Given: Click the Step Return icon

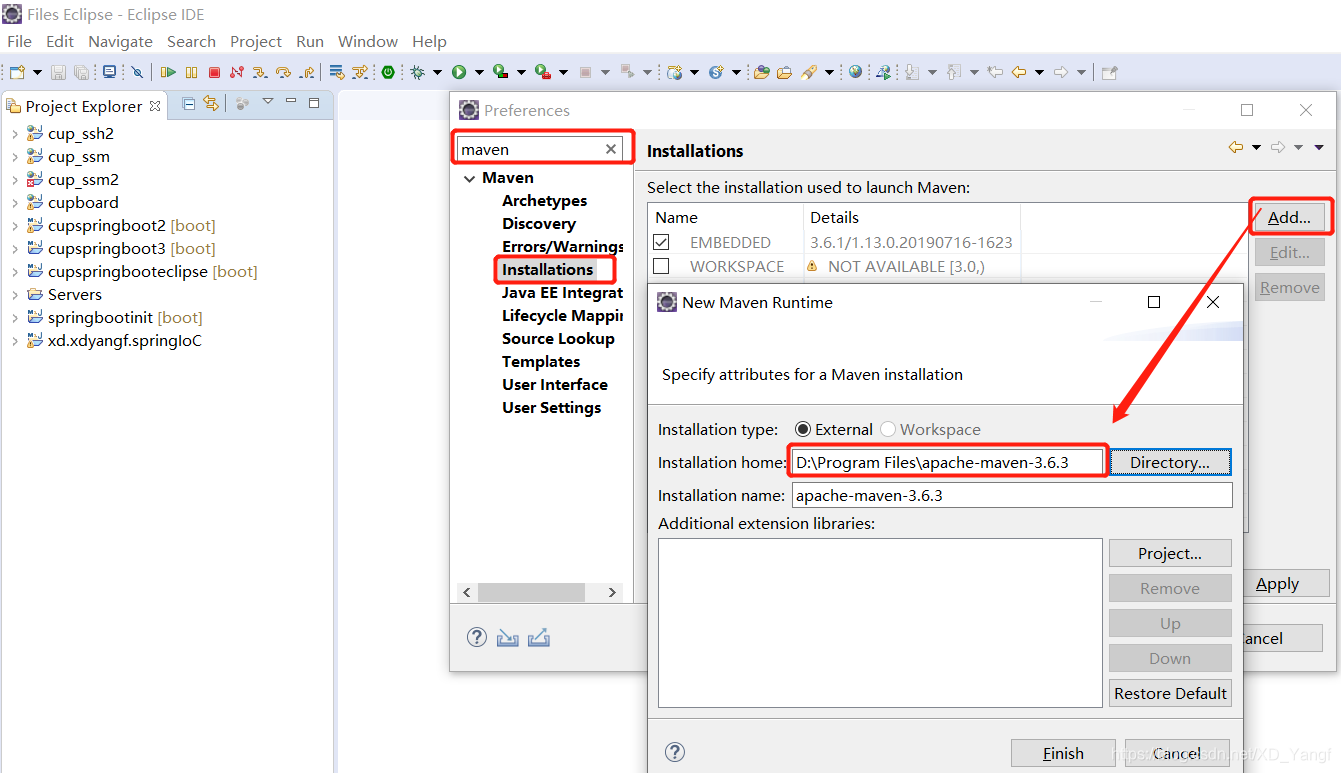Looking at the screenshot, I should (x=307, y=72).
